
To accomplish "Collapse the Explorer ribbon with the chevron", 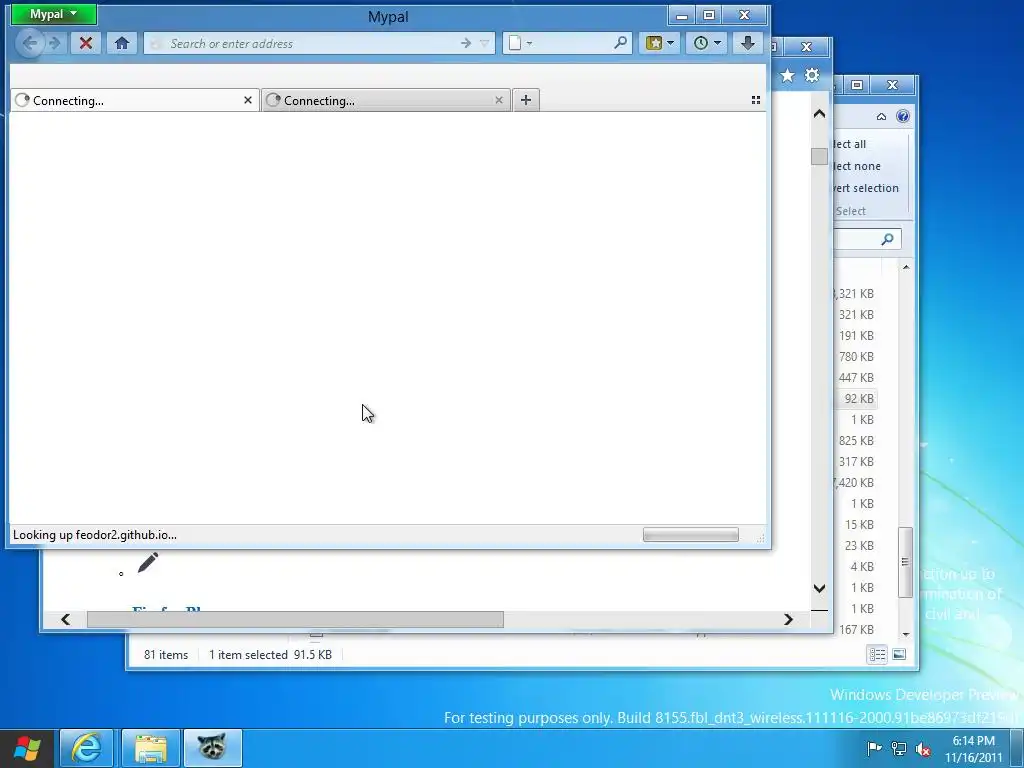I will [x=882, y=117].
